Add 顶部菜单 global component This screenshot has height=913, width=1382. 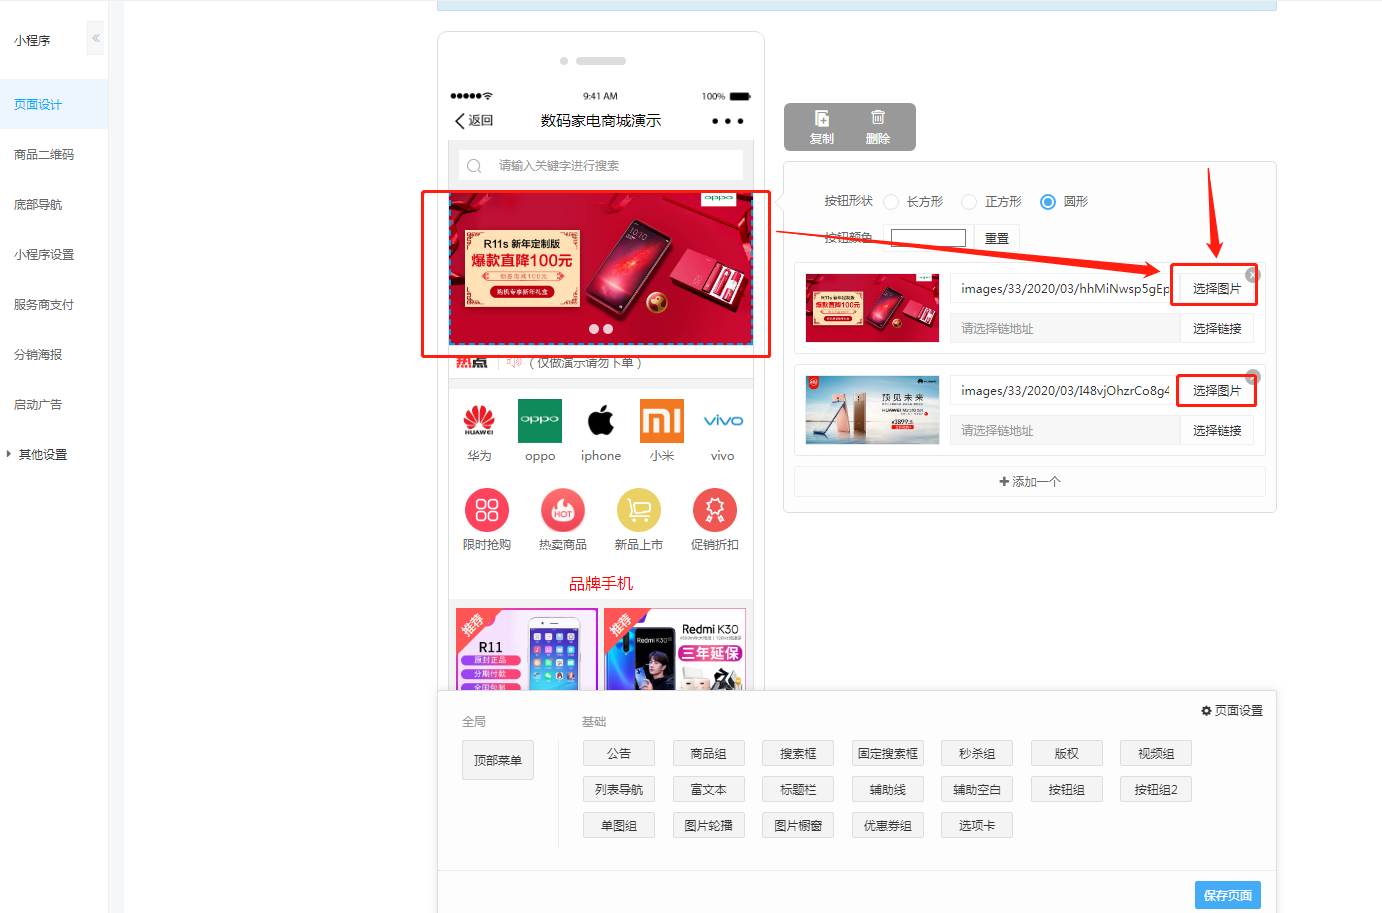click(x=498, y=761)
